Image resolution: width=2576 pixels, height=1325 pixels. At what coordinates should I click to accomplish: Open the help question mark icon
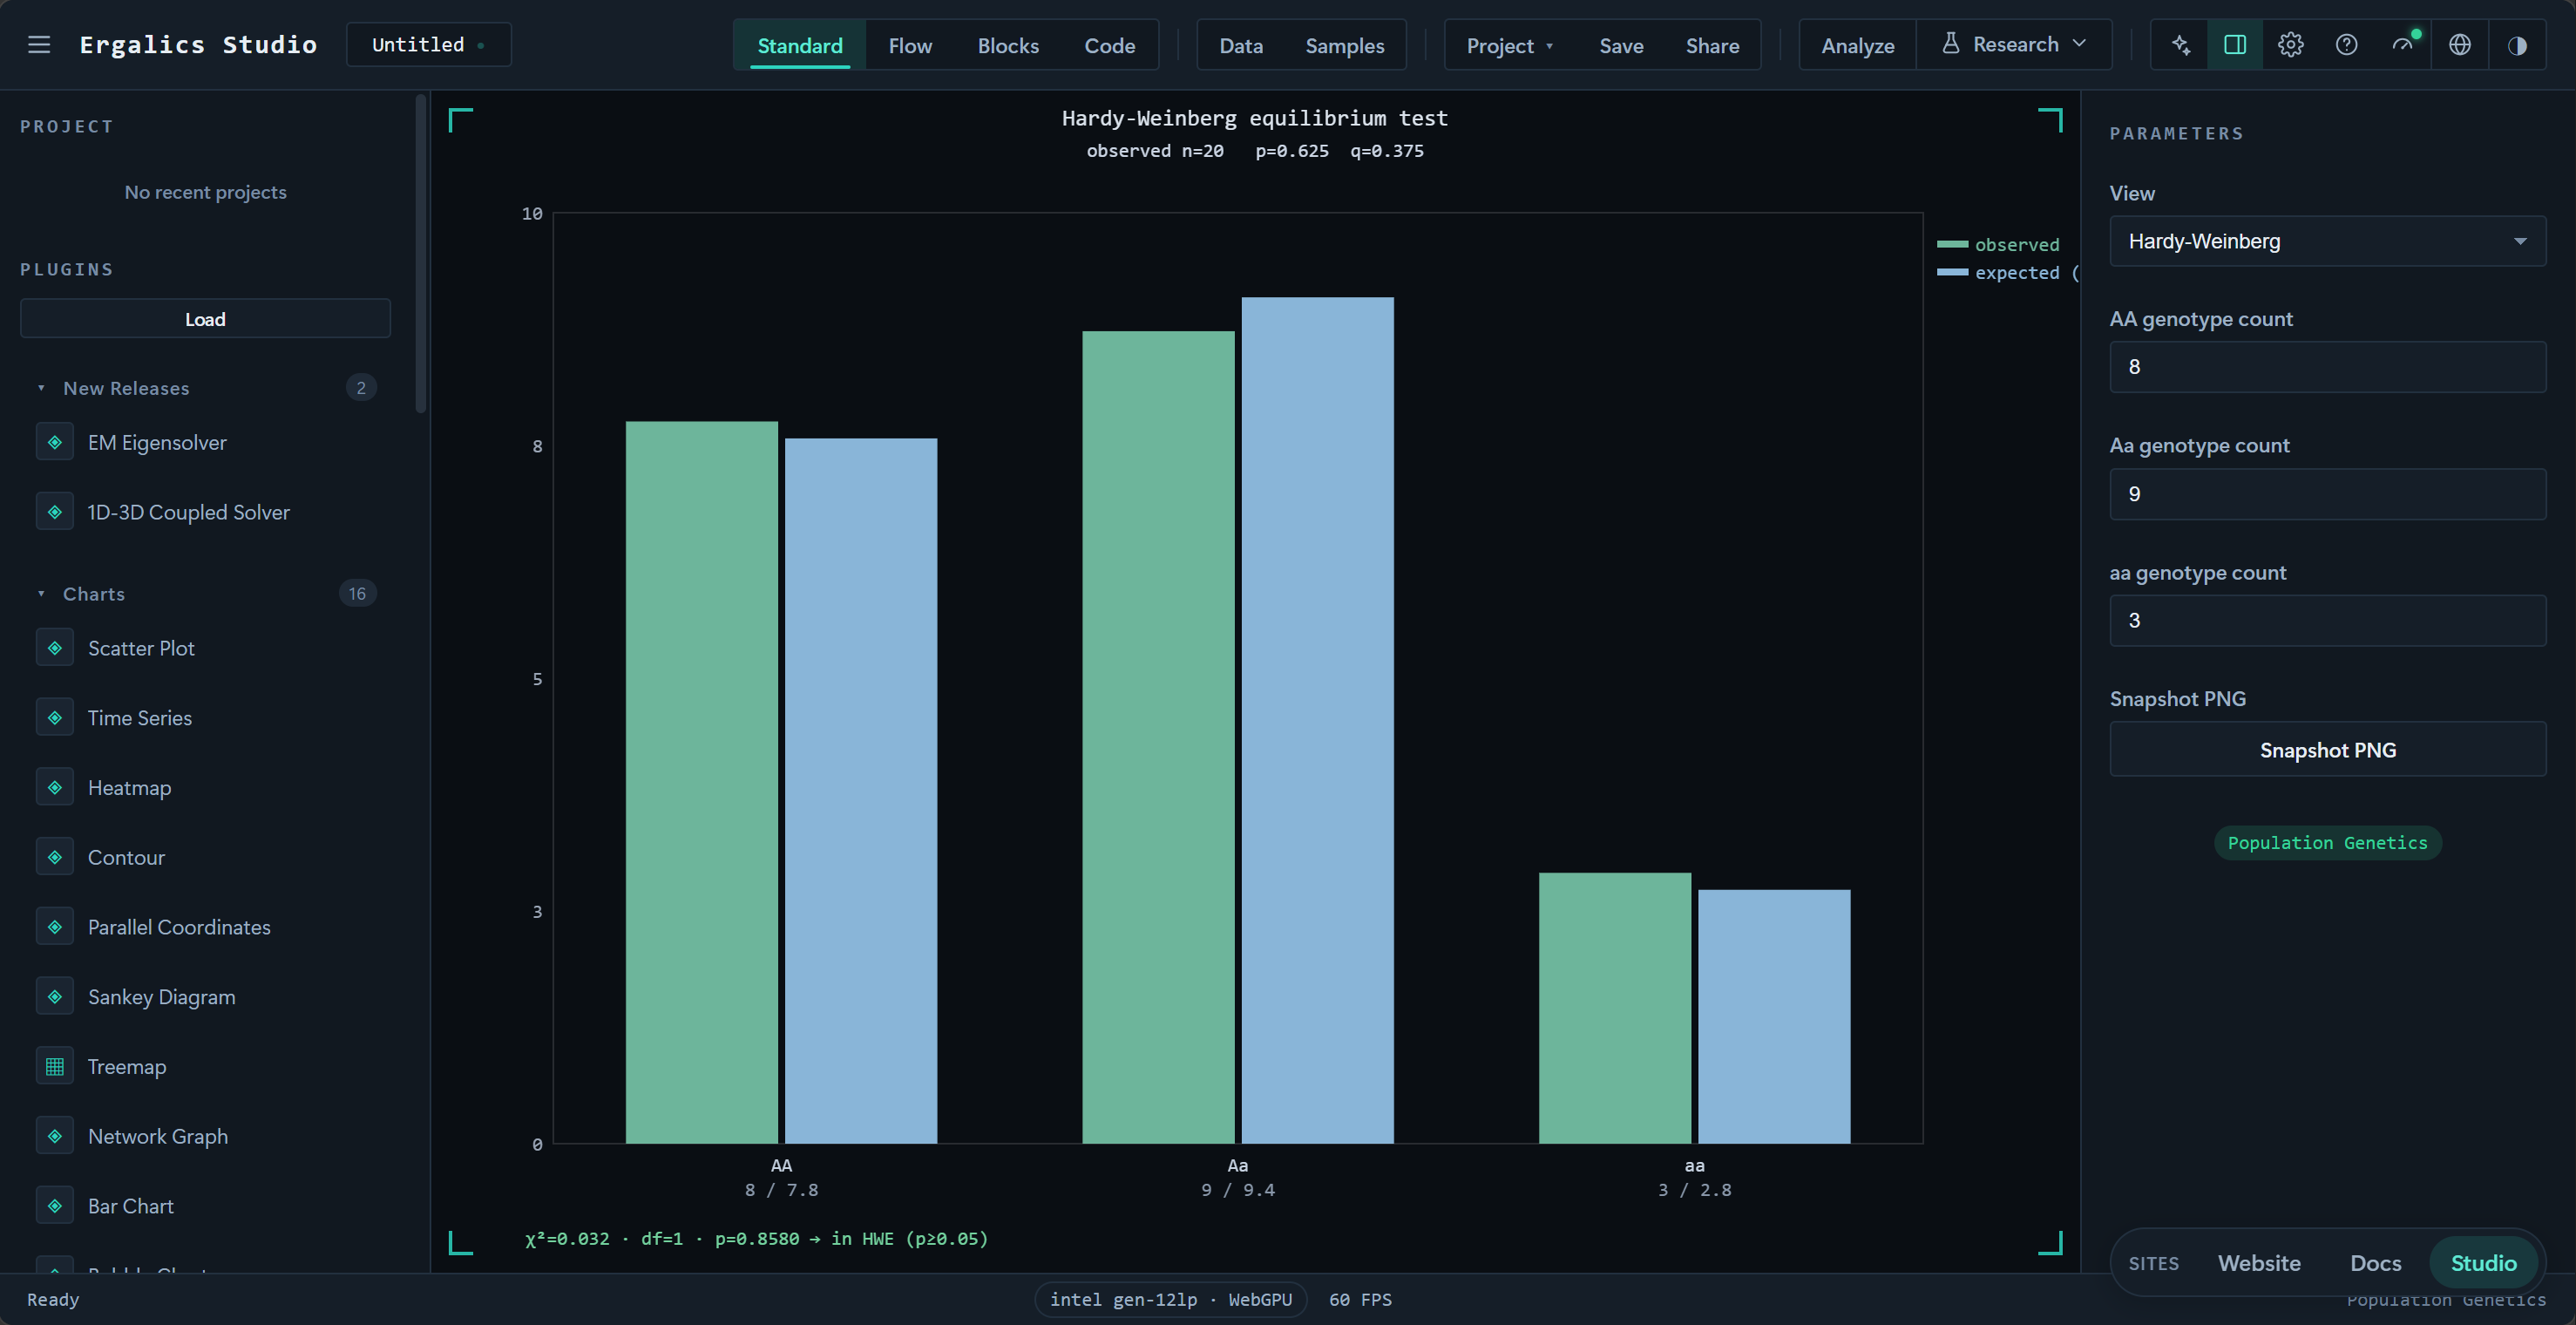coord(2347,45)
